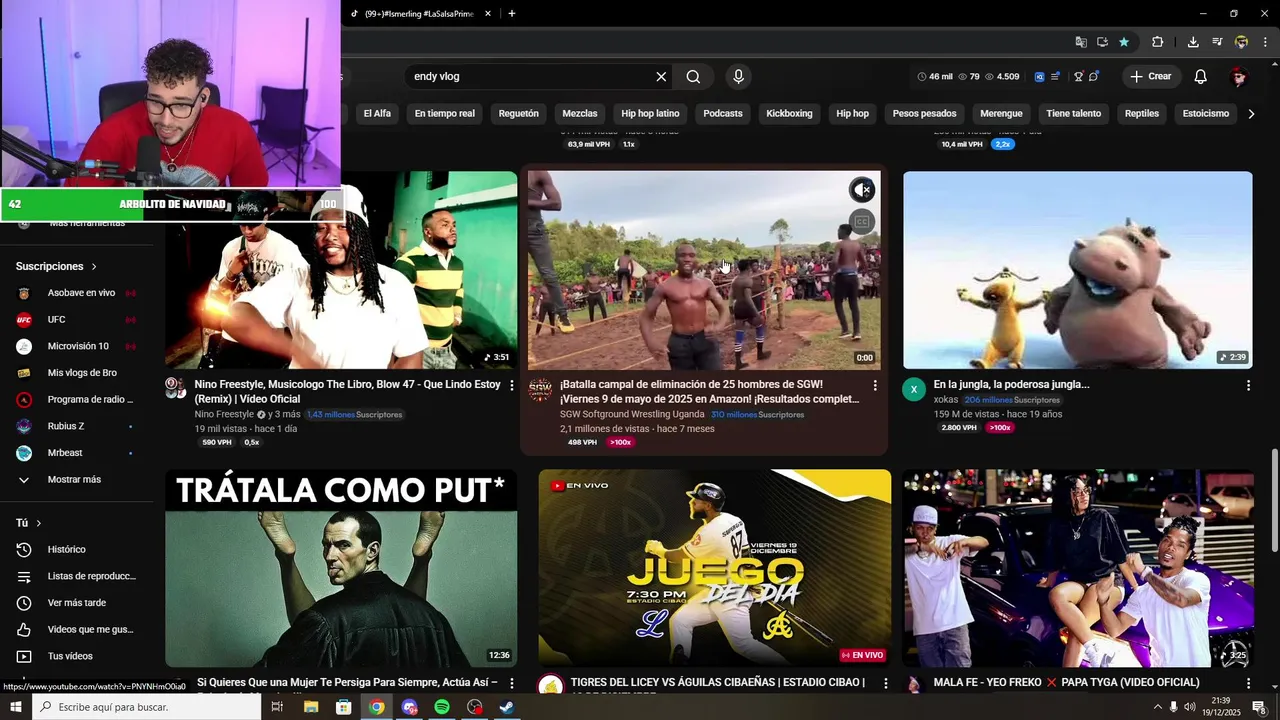Select the Estoicismo filter chip
1280x720 pixels.
tap(1205, 114)
